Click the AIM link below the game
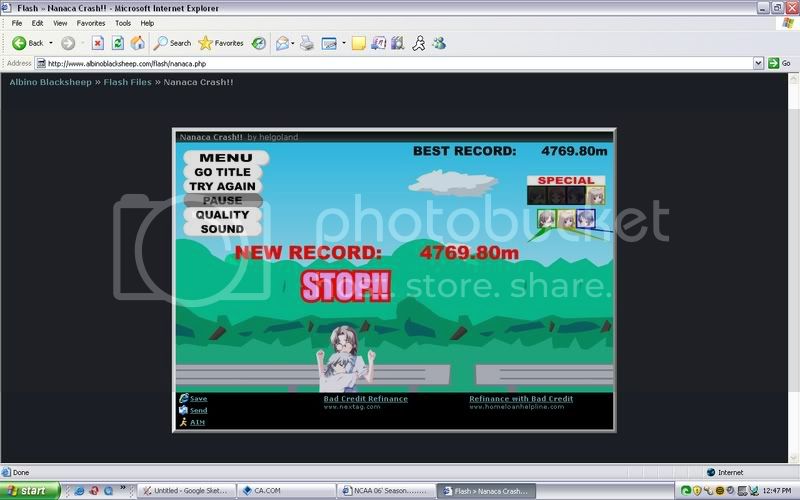This screenshot has width=800, height=500. [x=197, y=422]
